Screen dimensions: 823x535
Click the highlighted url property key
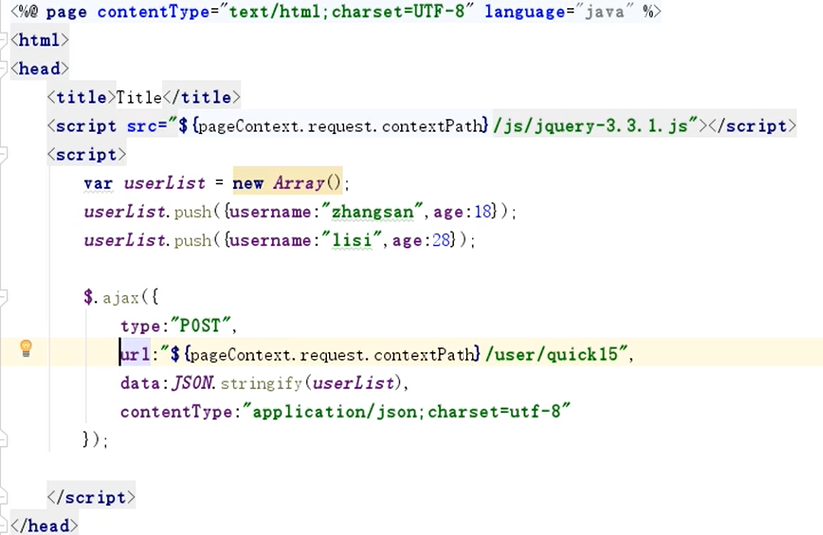coord(135,354)
